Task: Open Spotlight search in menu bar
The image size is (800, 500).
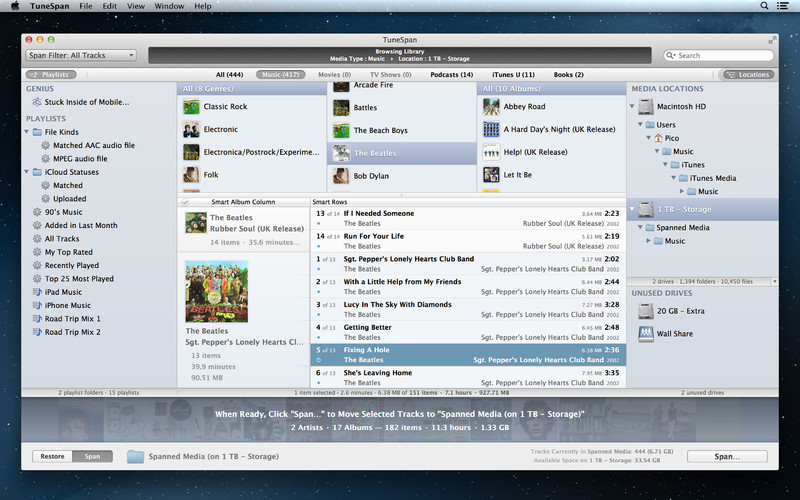Action: (x=764, y=6)
